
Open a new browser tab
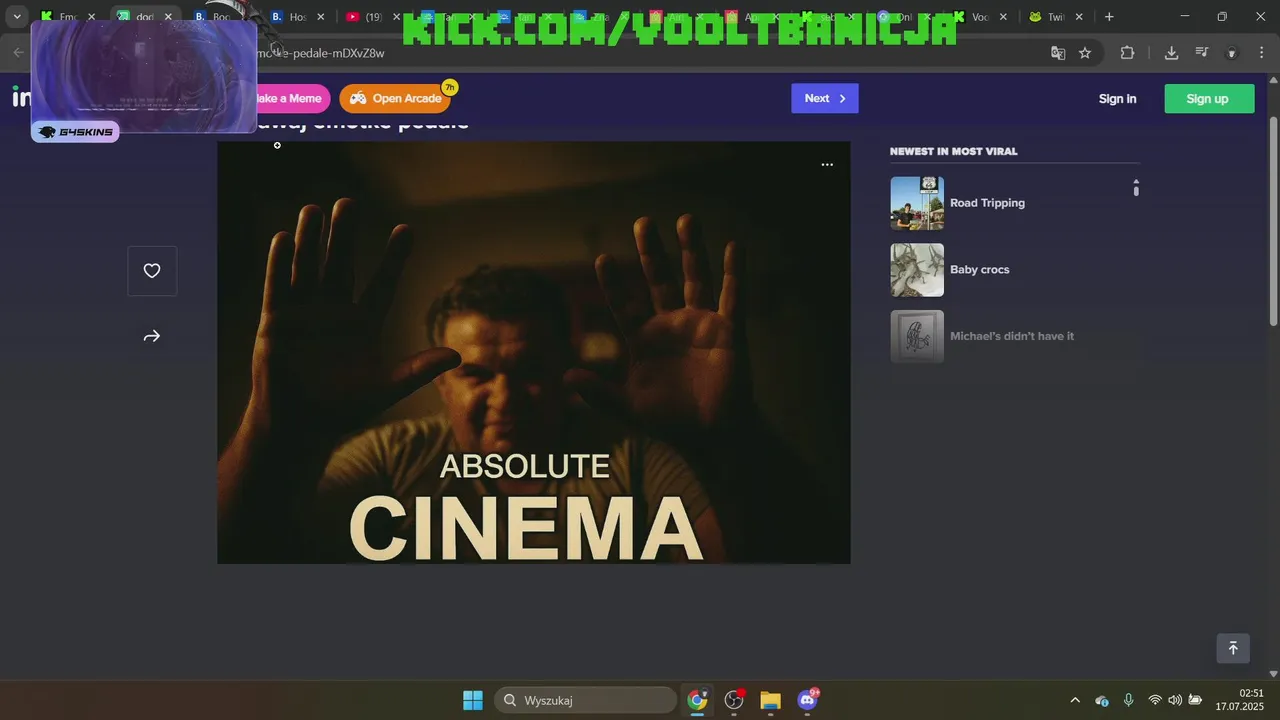[x=1109, y=17]
